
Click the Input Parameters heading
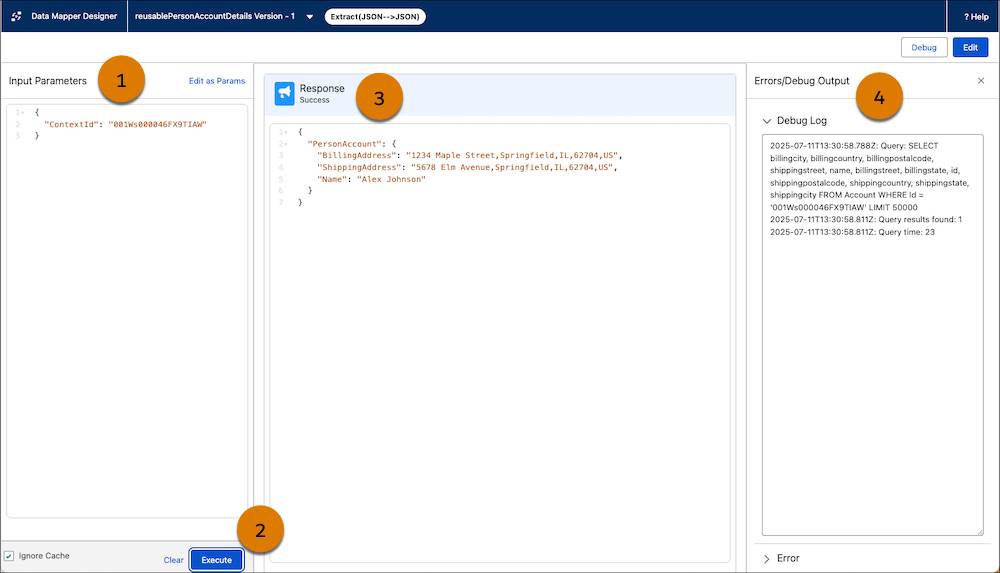tap(48, 81)
